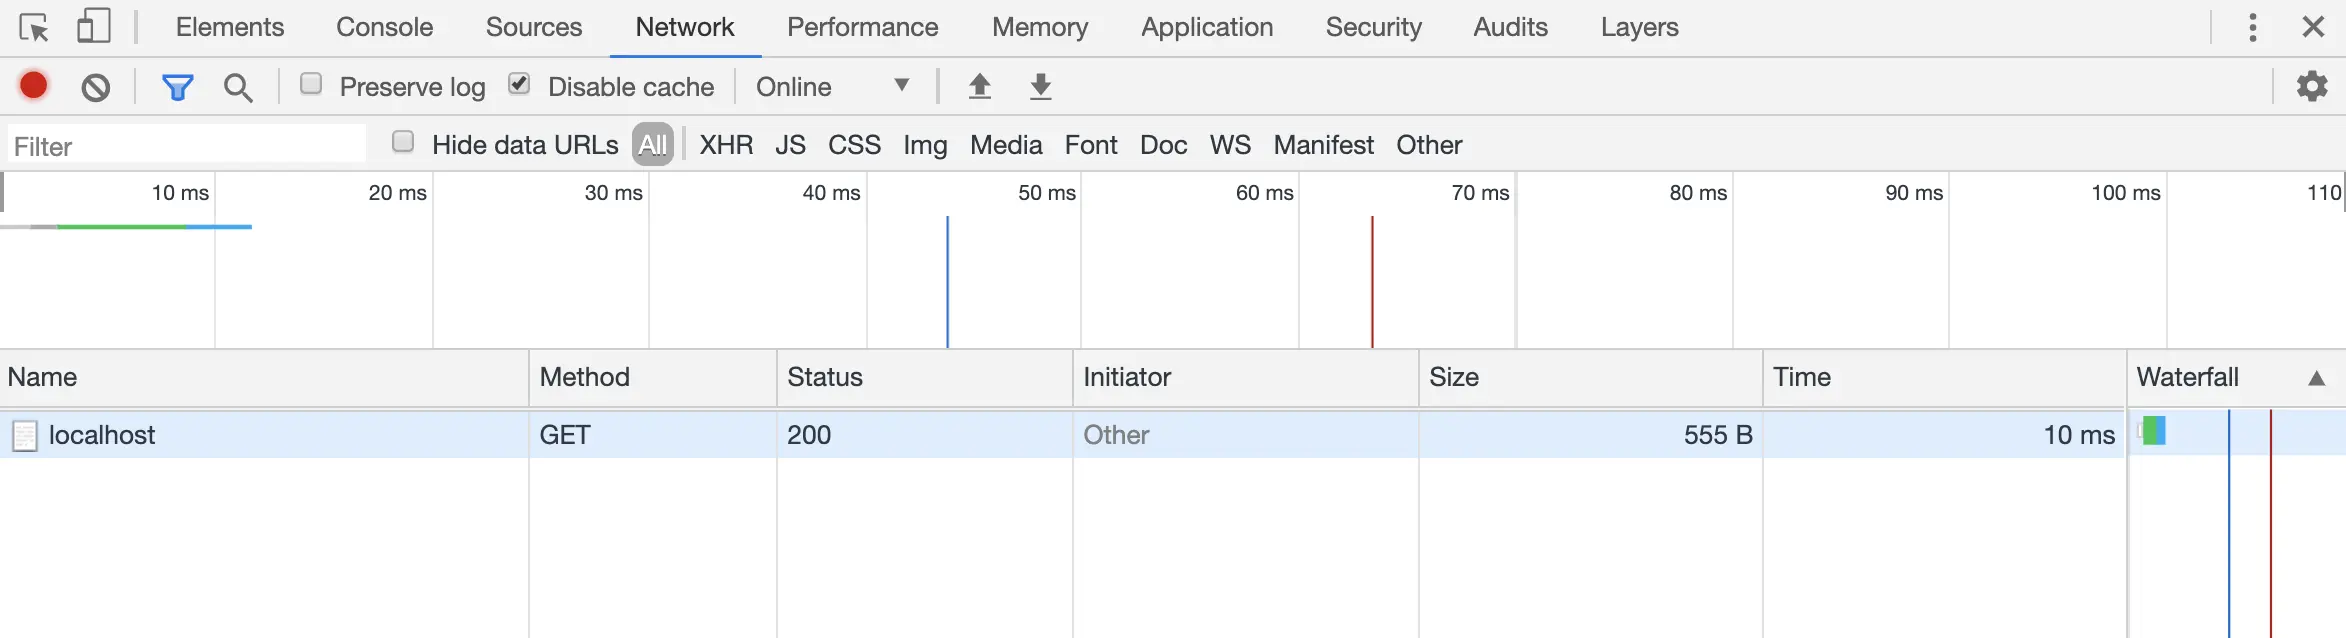The image size is (2346, 638).
Task: Toggle Waterfall column sort arrow
Action: 2316,378
